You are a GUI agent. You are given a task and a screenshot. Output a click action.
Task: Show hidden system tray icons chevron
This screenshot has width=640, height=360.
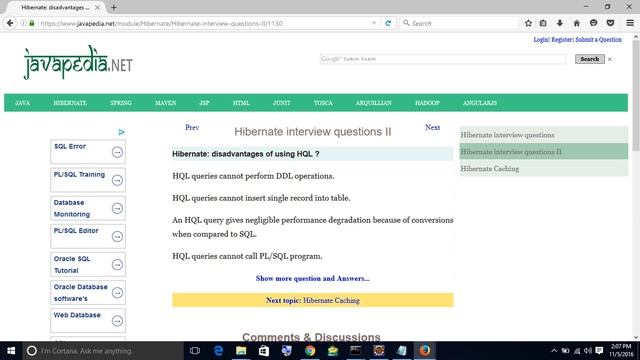pyautogui.click(x=554, y=351)
